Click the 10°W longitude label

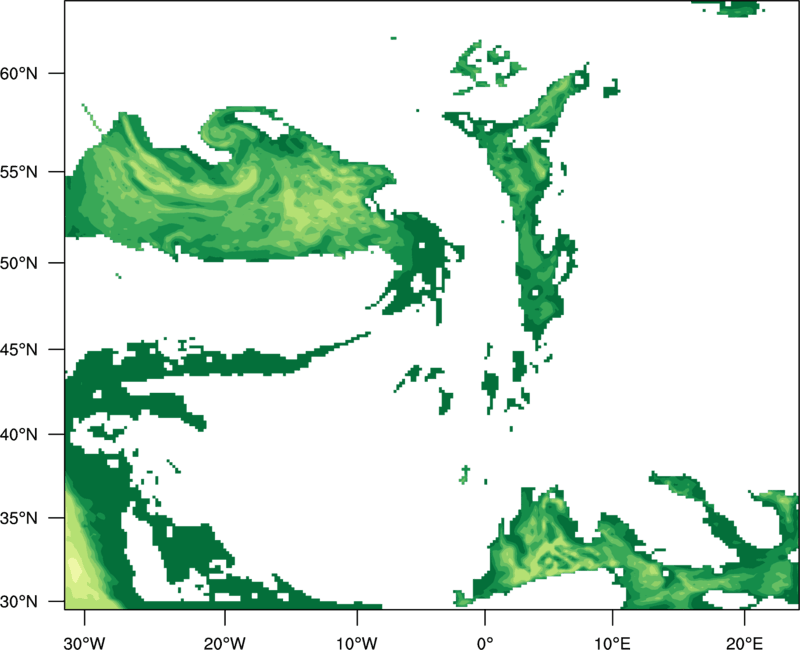(357, 643)
